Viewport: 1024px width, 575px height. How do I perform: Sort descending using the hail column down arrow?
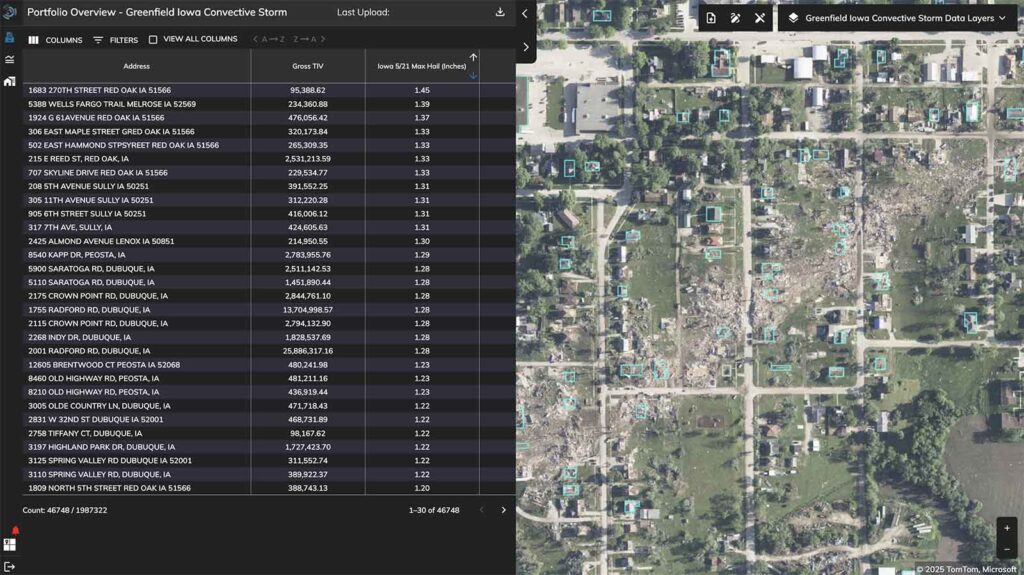click(x=473, y=75)
